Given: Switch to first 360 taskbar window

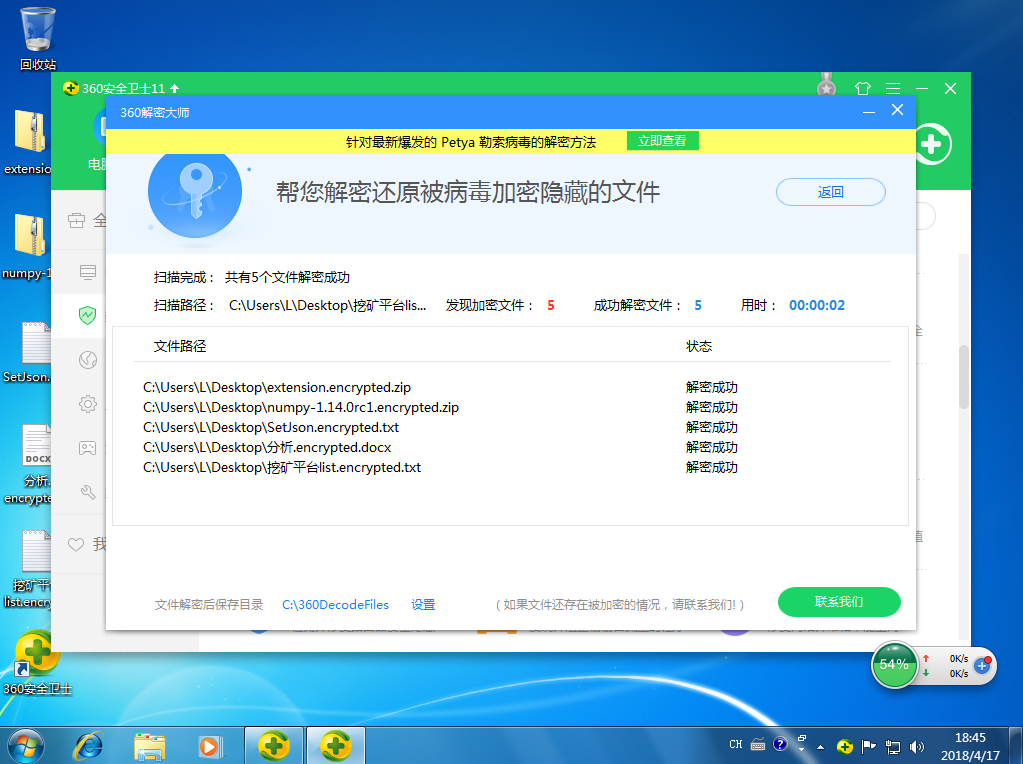Looking at the screenshot, I should (x=274, y=746).
